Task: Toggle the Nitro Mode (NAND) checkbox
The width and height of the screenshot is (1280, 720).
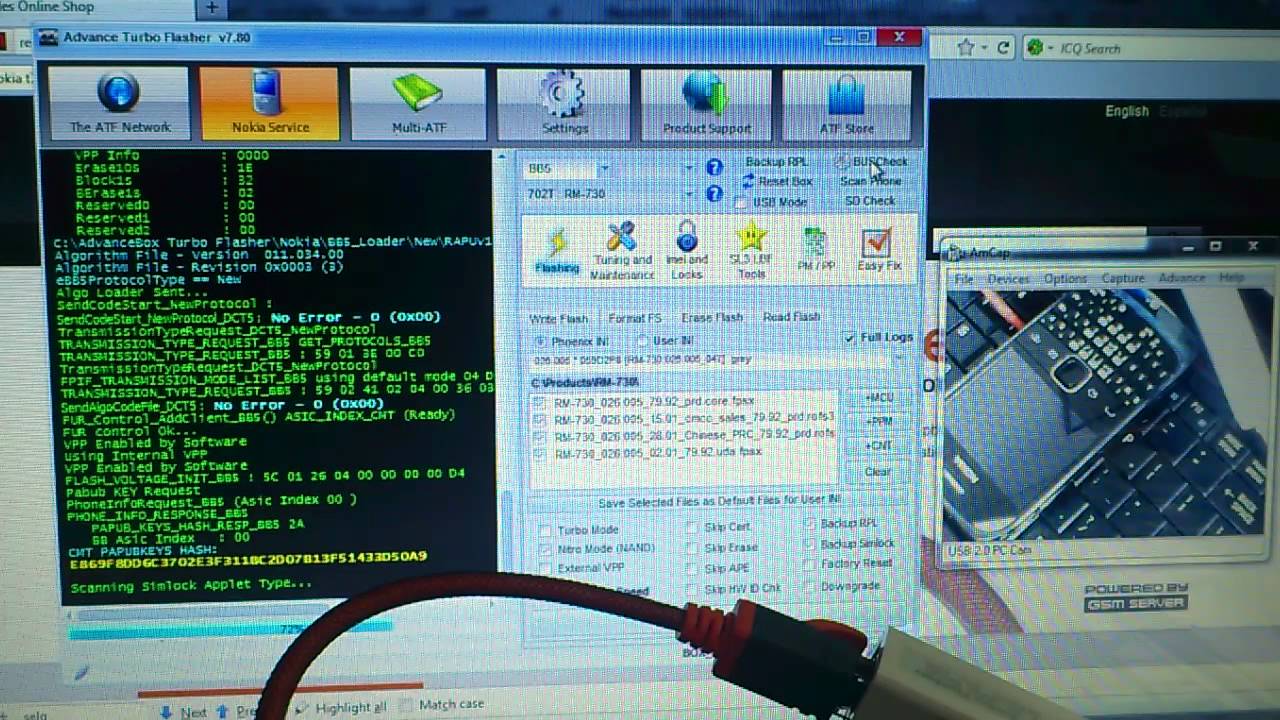Action: tap(597, 549)
